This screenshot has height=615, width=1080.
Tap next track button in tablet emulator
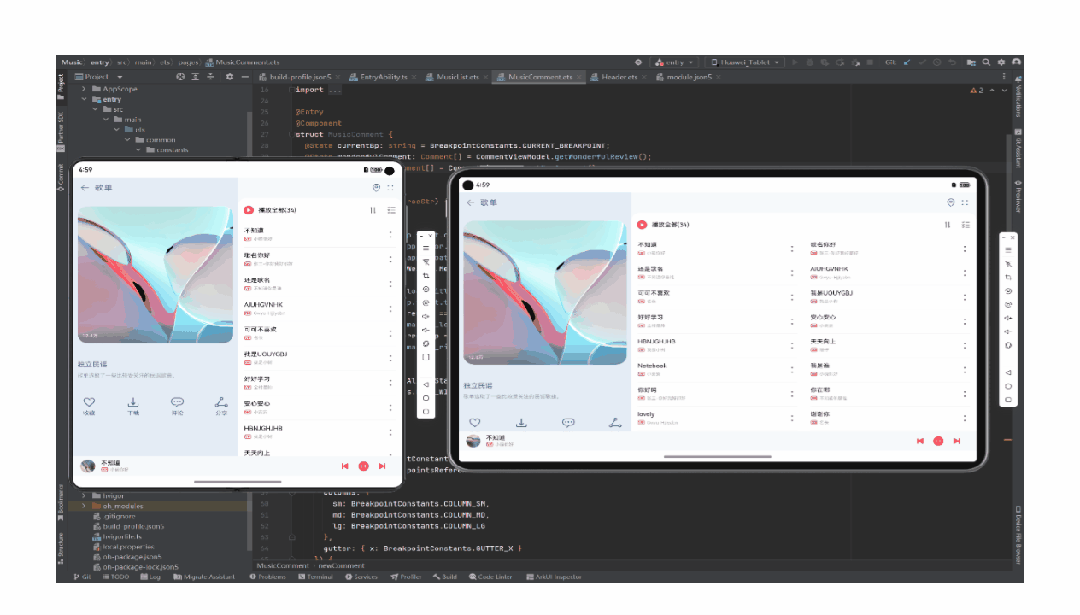click(957, 441)
